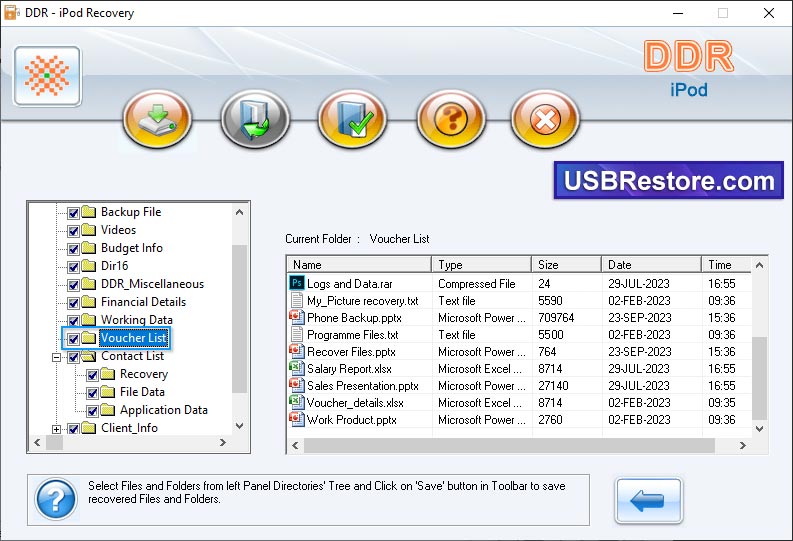Viewport: 793px width, 541px height.
Task: Click the folder tree scroll right arrow
Action: (x=223, y=442)
